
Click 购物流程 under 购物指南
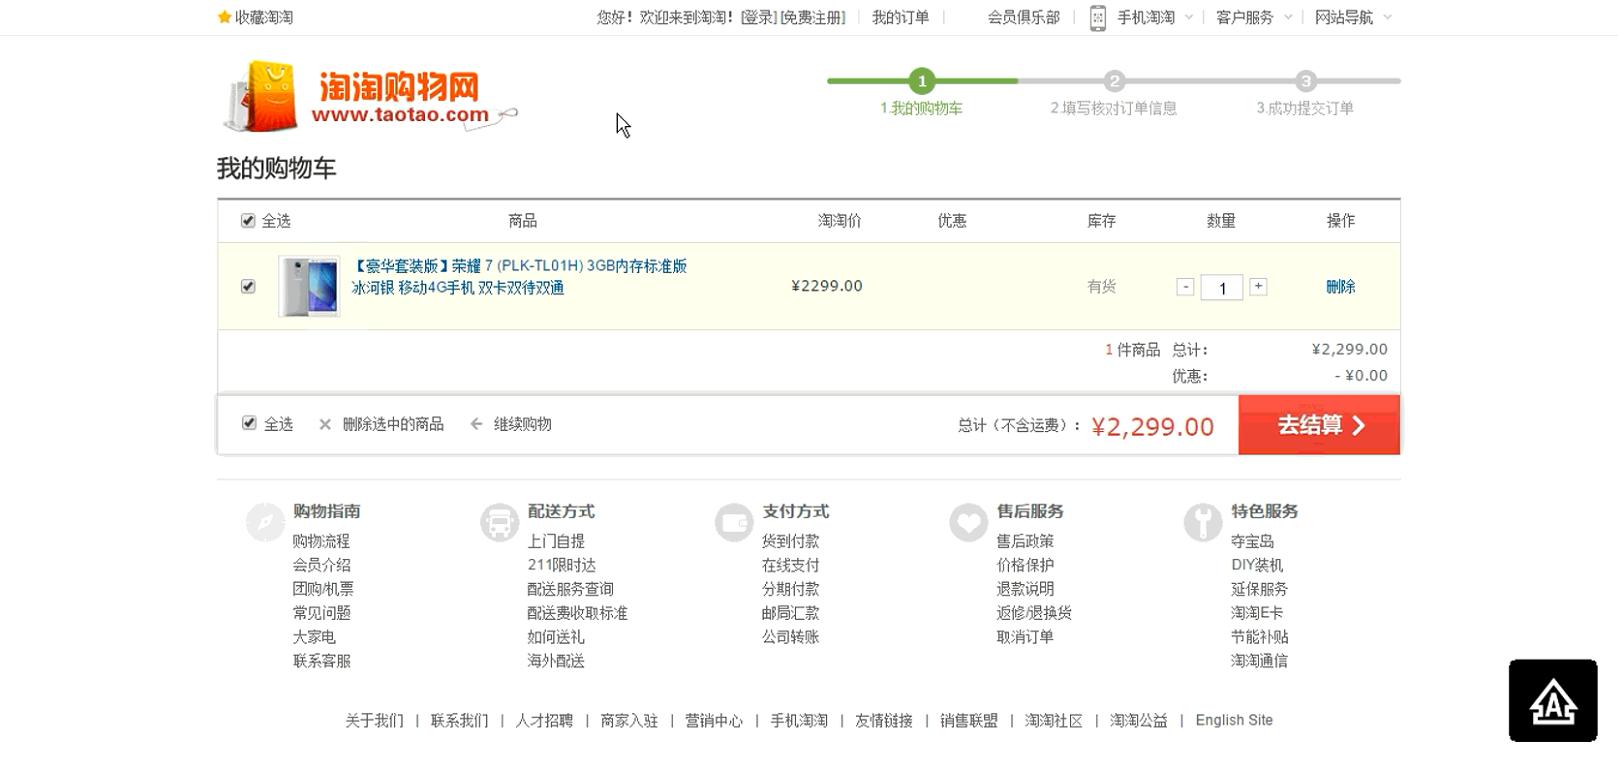[x=321, y=541]
